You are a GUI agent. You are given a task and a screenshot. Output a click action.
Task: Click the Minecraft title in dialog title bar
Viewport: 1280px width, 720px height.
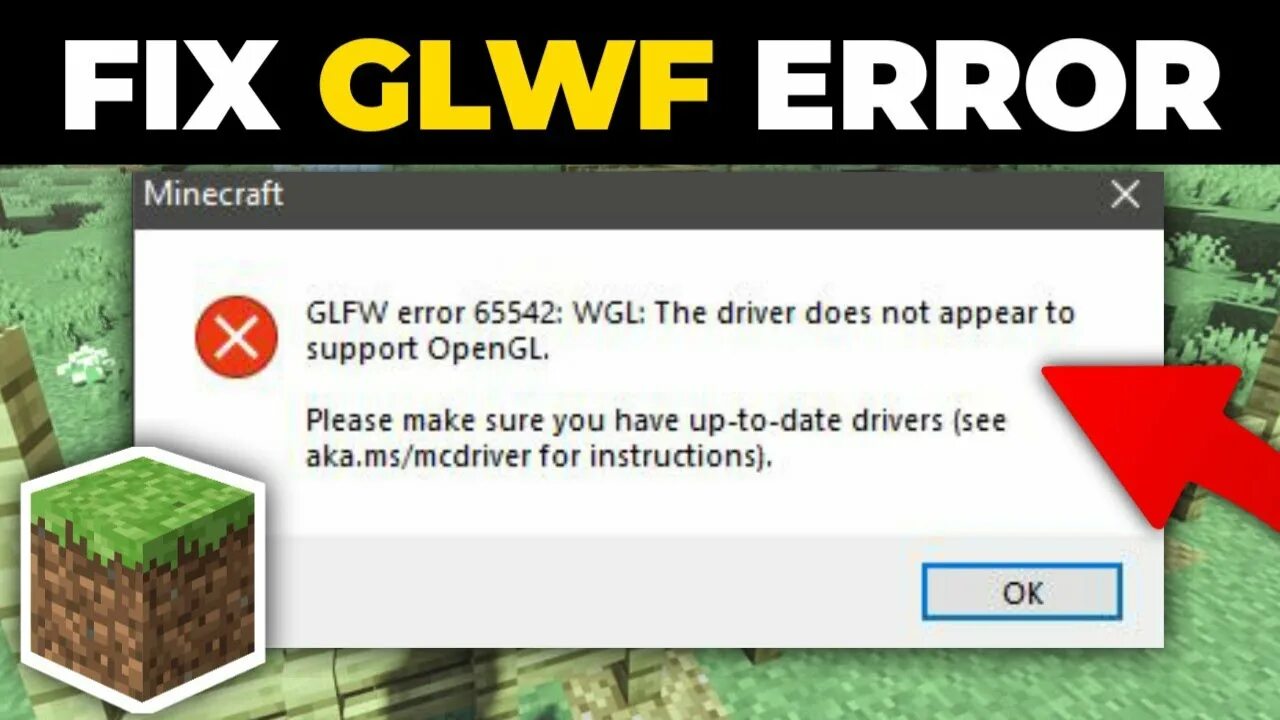pyautogui.click(x=213, y=193)
